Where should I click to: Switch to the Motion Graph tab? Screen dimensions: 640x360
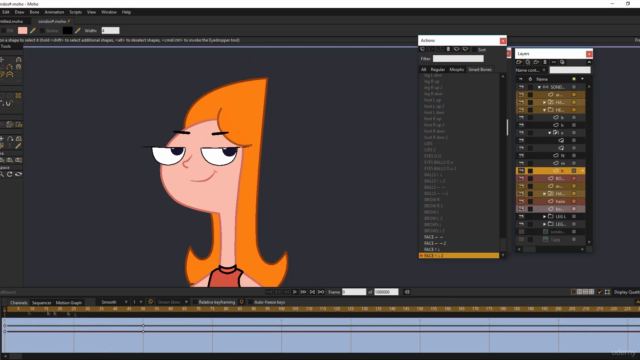click(x=69, y=302)
